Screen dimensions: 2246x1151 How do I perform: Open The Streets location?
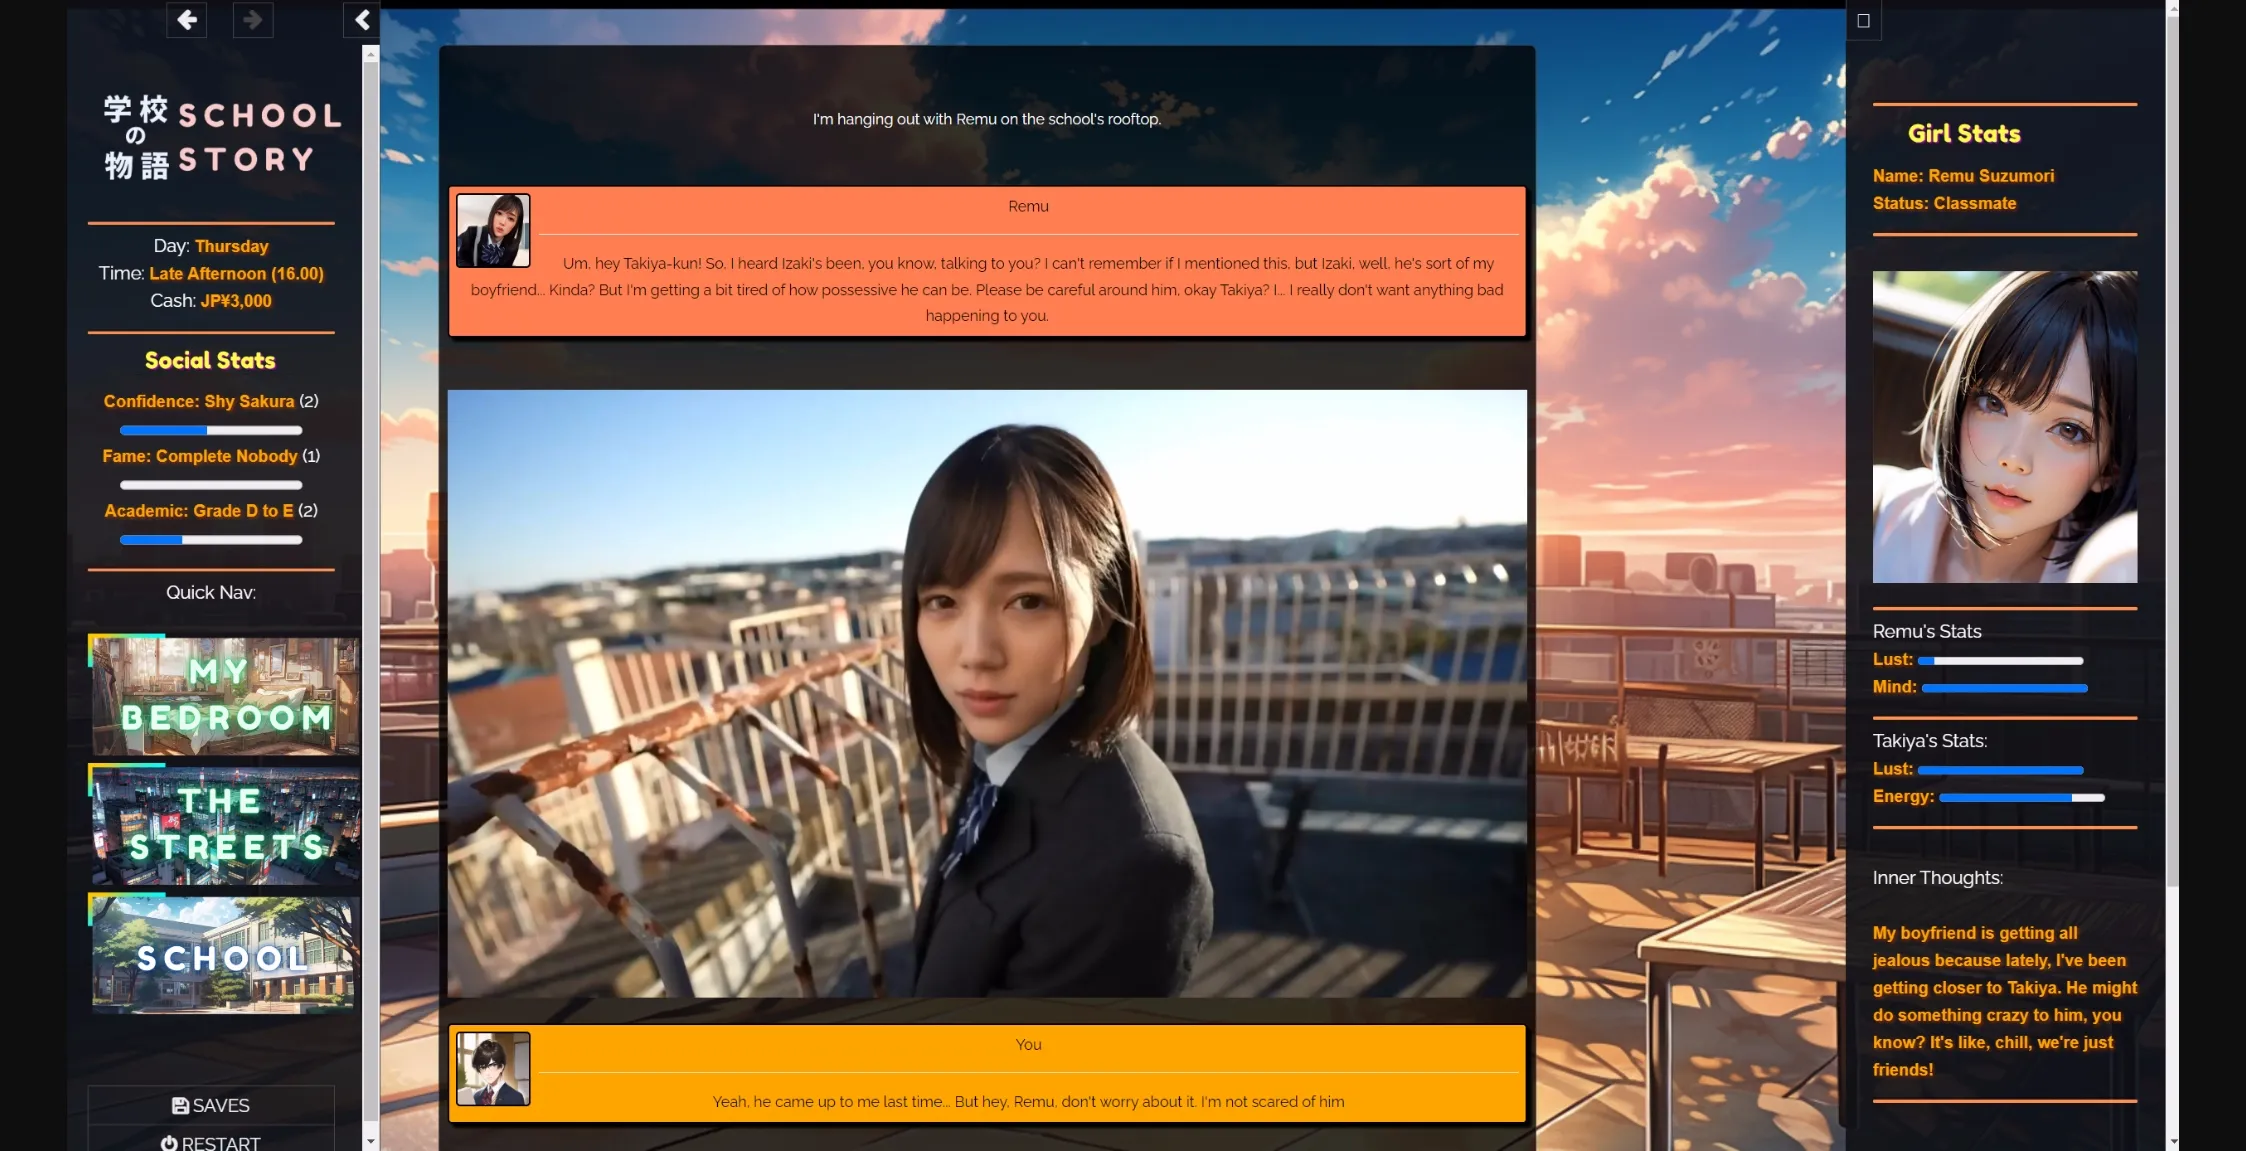point(222,825)
